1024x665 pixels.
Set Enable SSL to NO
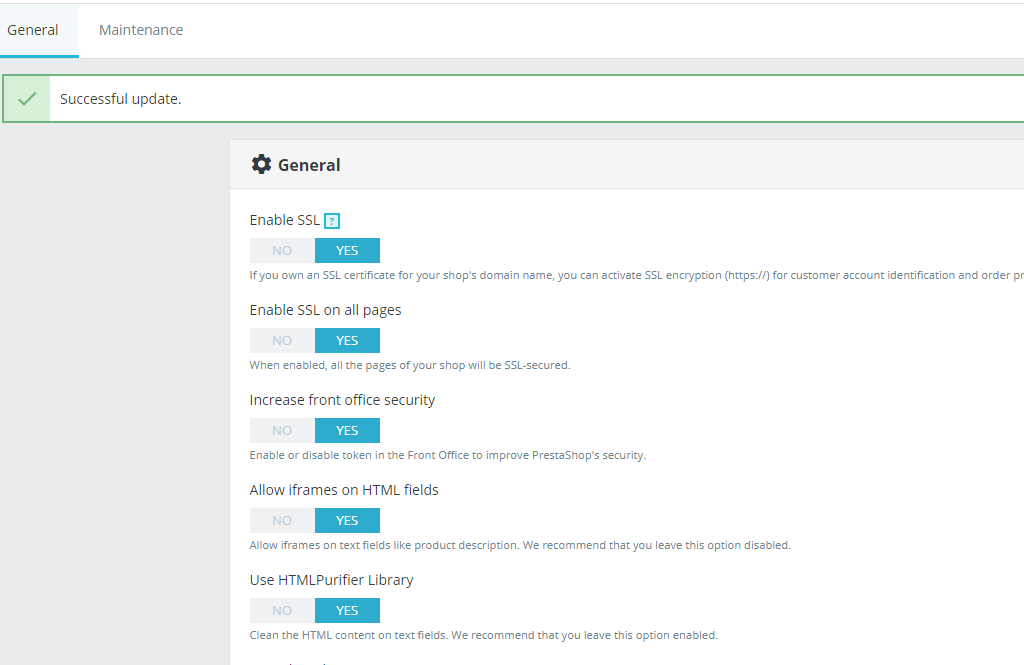click(x=282, y=250)
